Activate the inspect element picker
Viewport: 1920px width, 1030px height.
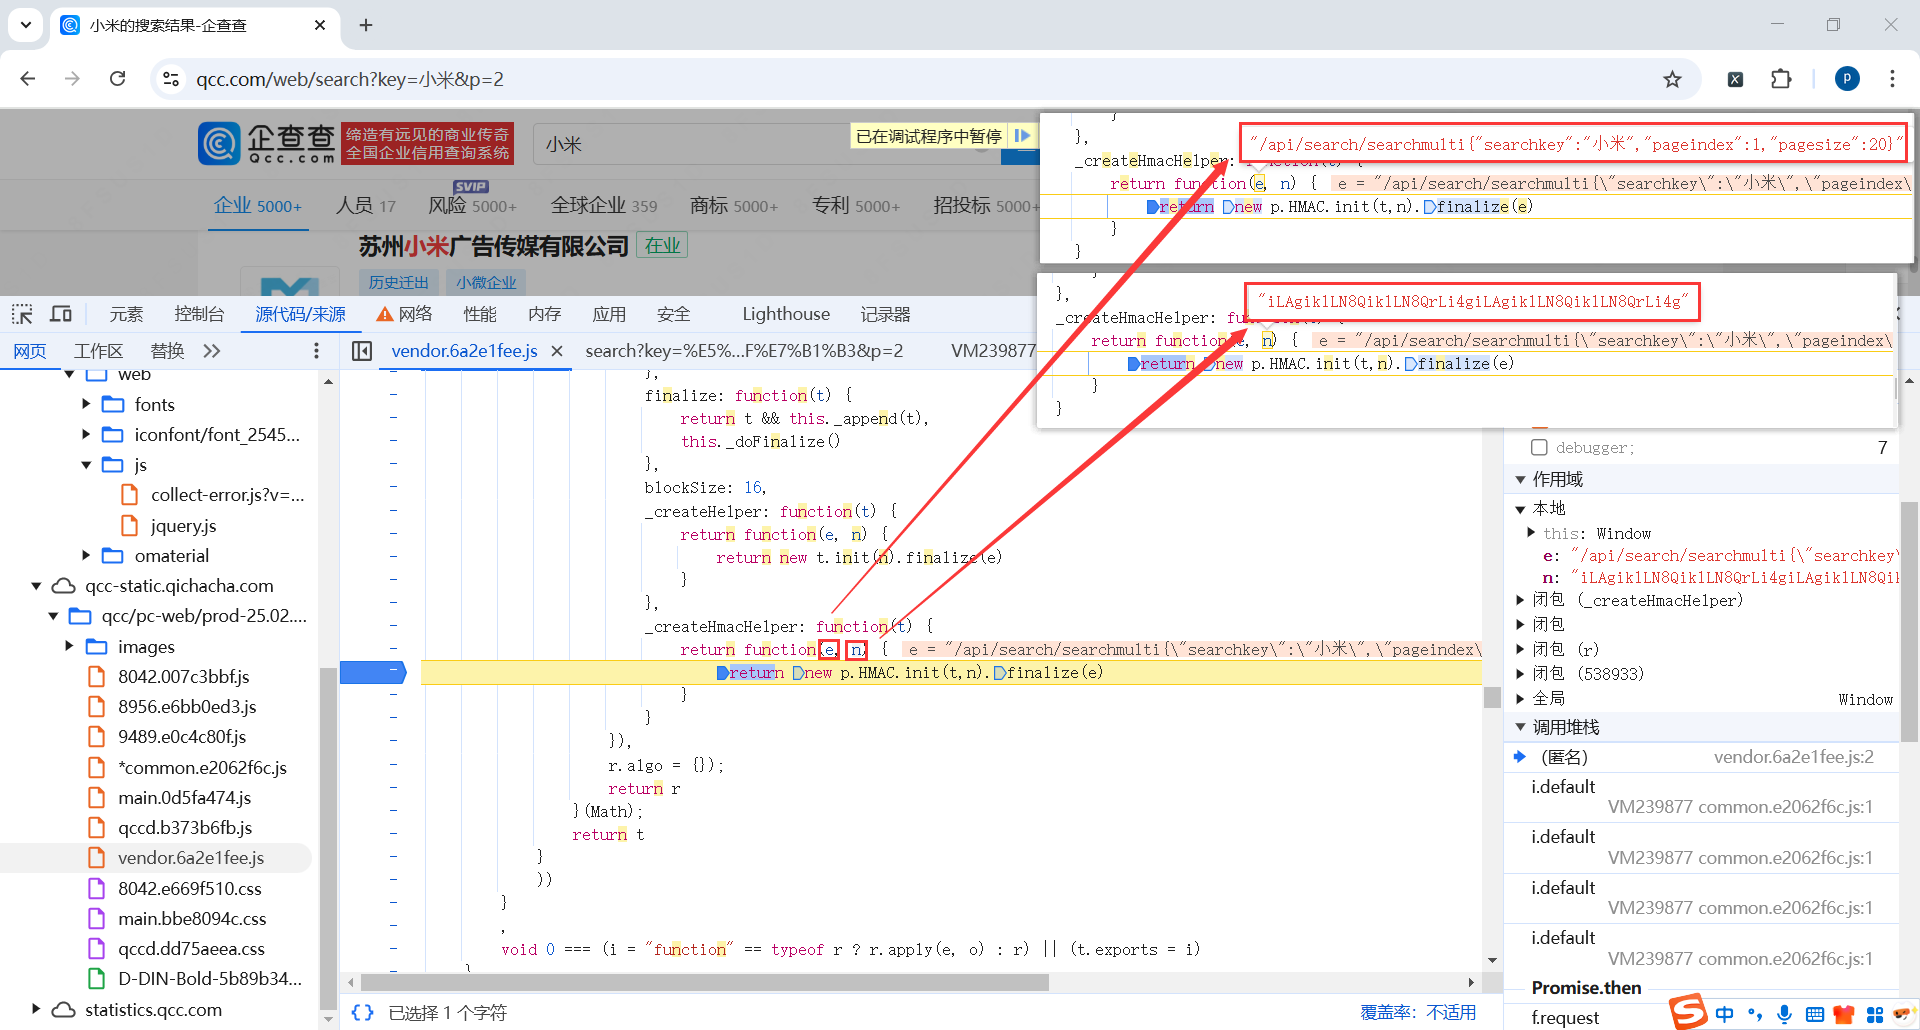(x=22, y=314)
